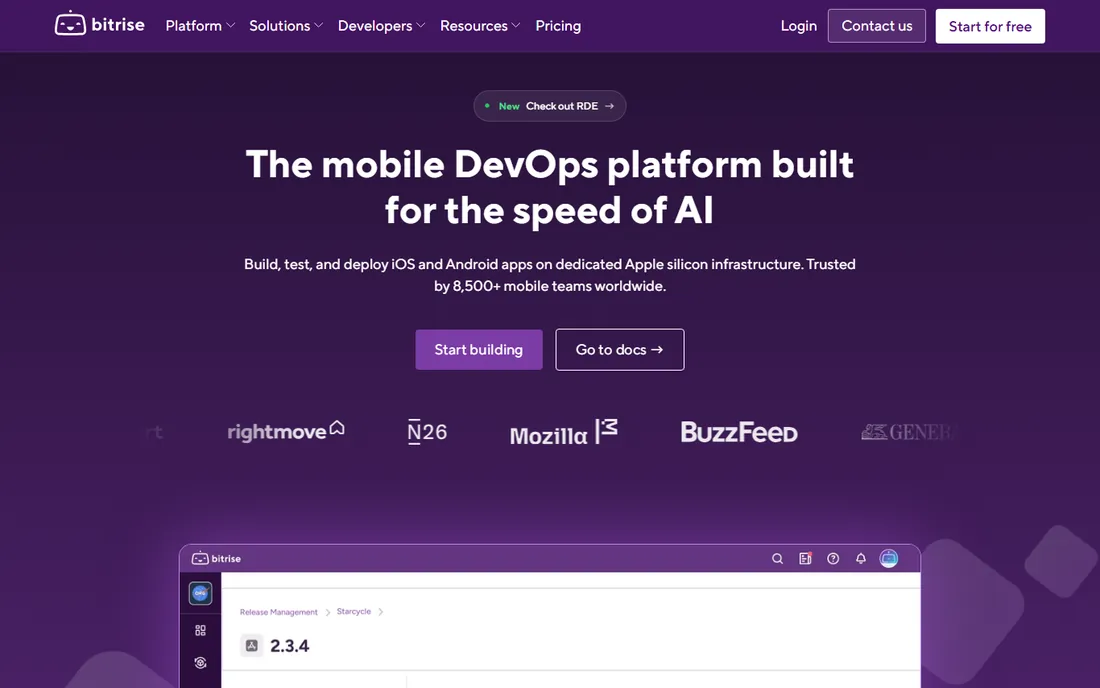Click the bitrise logo in the app preview
Screen dimensions: 1100x688
pos(216,558)
